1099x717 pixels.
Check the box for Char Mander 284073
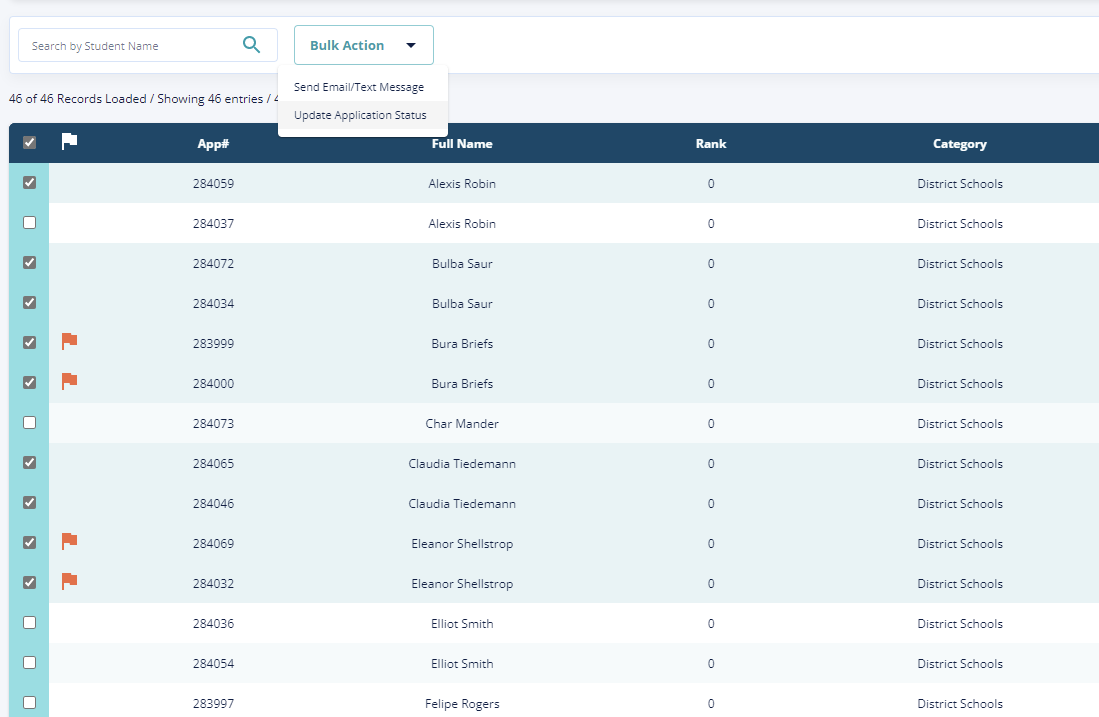(29, 423)
